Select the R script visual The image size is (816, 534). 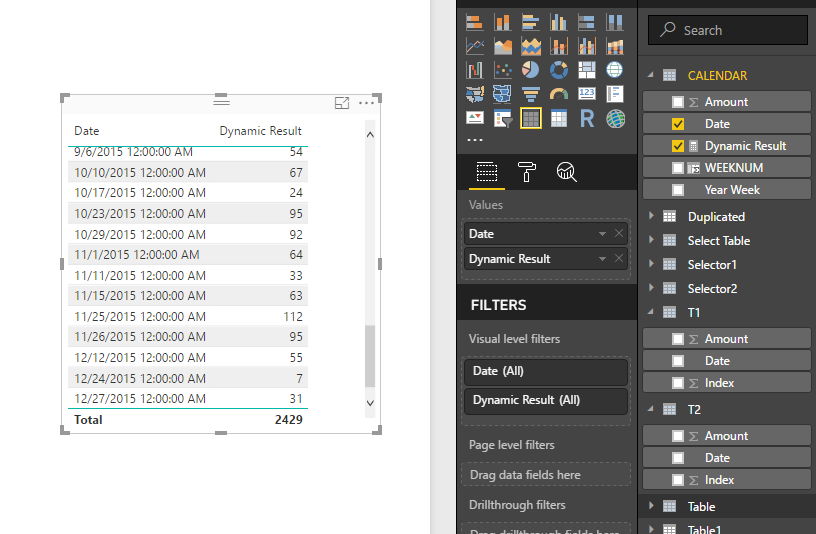point(587,119)
